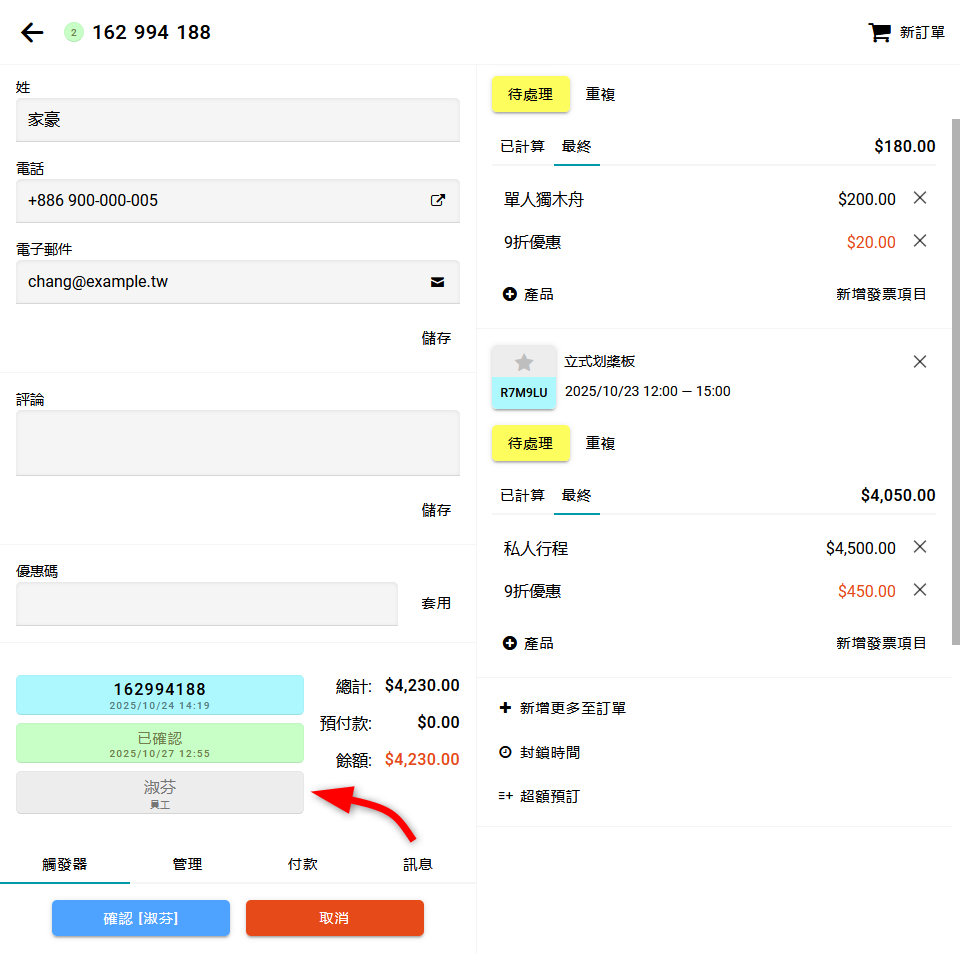This screenshot has height=954, width=960.
Task: Open the yellow 待處理 status for 立式划槳板
Action: tap(530, 443)
